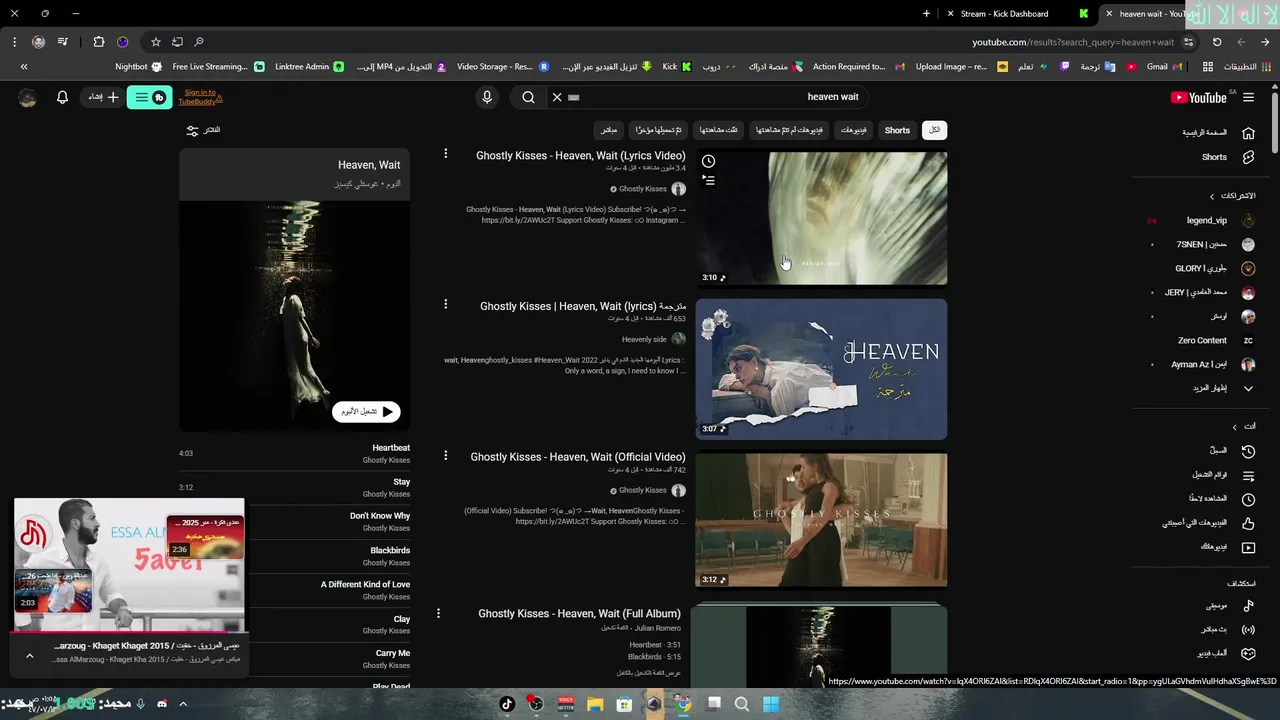Open more options for Lyrics Video result
The height and width of the screenshot is (720, 1280).
446,153
